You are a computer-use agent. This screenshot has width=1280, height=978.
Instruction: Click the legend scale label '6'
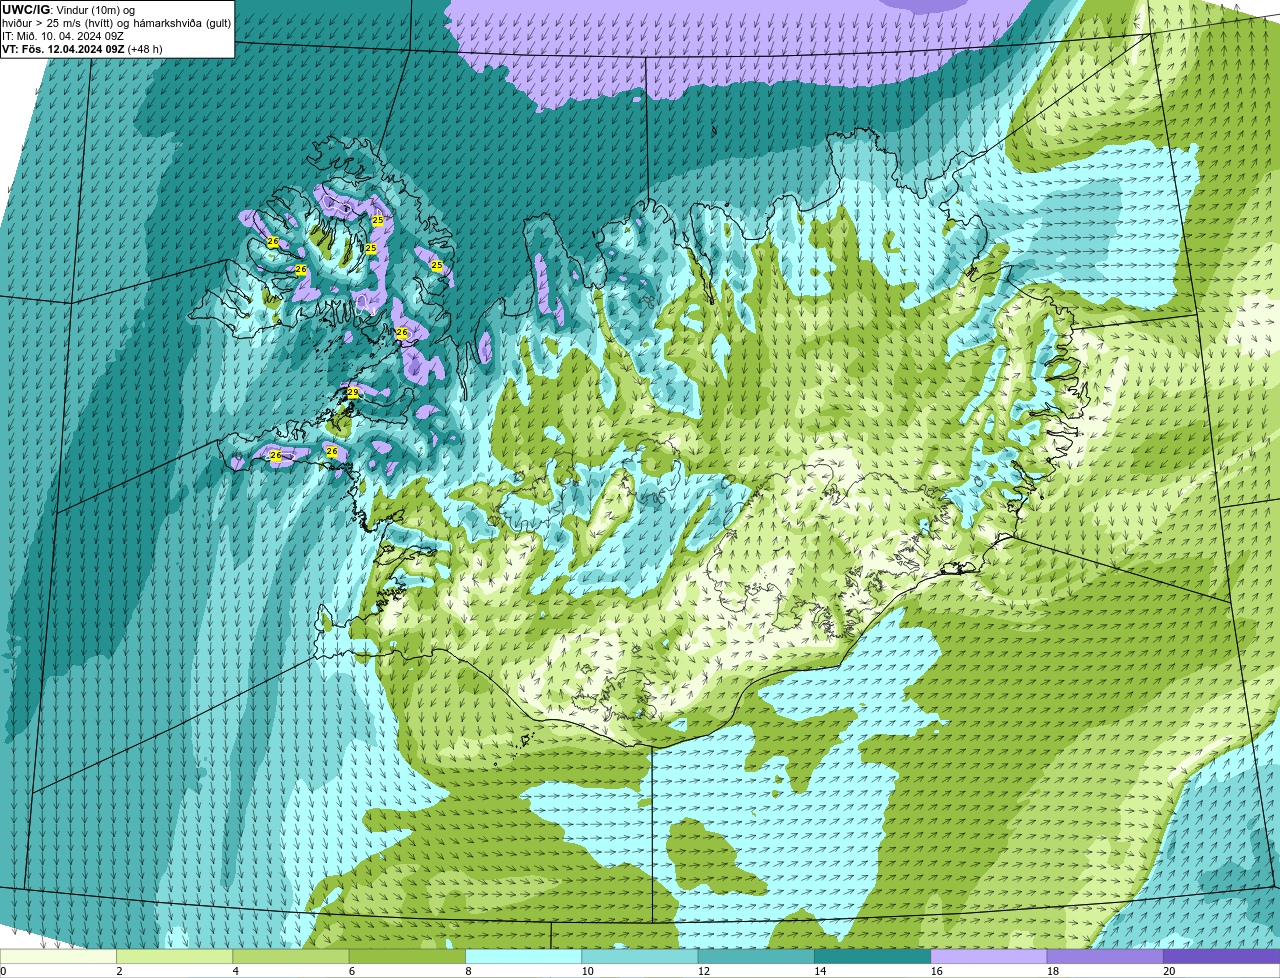click(x=352, y=971)
